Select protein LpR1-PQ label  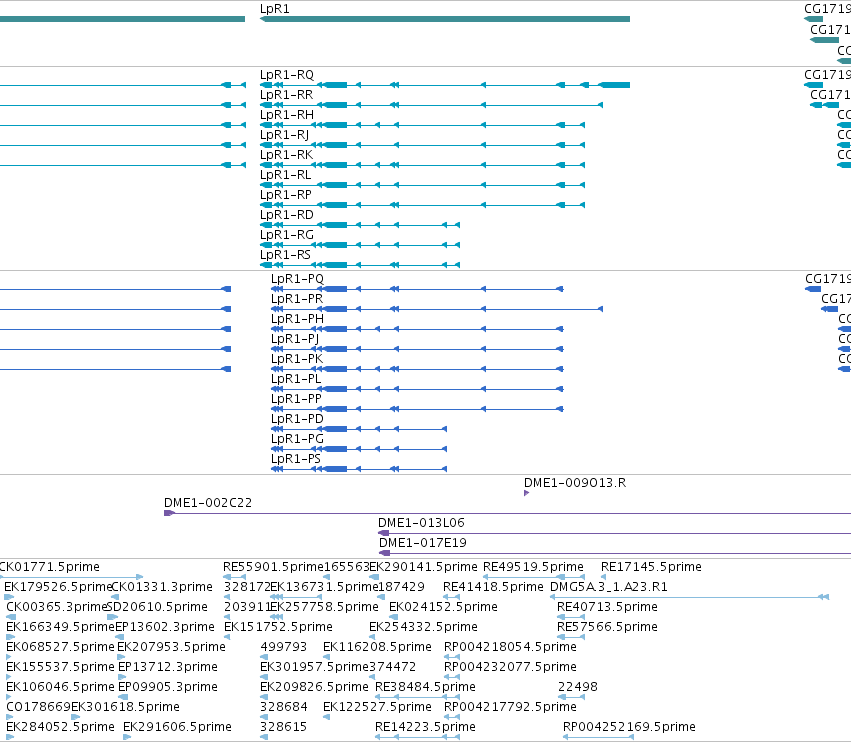(297, 279)
